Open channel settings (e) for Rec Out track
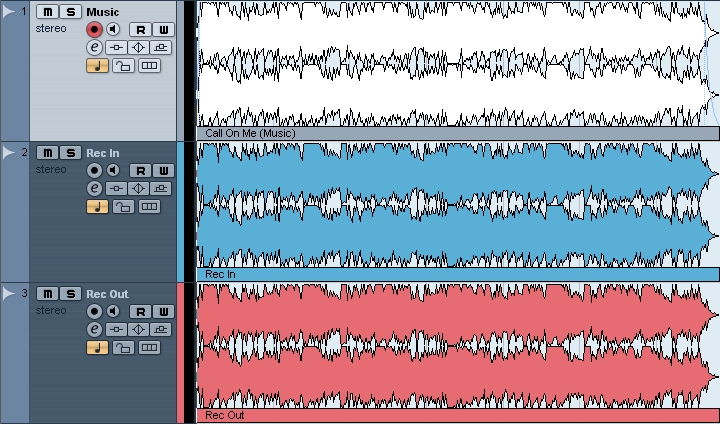 click(x=94, y=329)
